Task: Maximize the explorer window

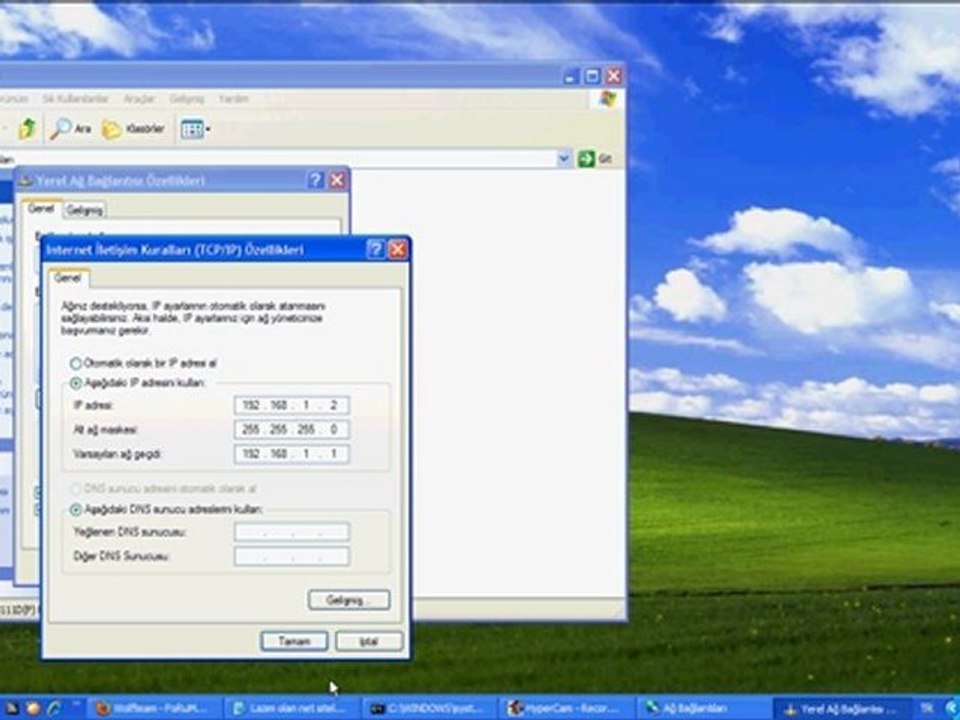Action: pyautogui.click(x=592, y=76)
